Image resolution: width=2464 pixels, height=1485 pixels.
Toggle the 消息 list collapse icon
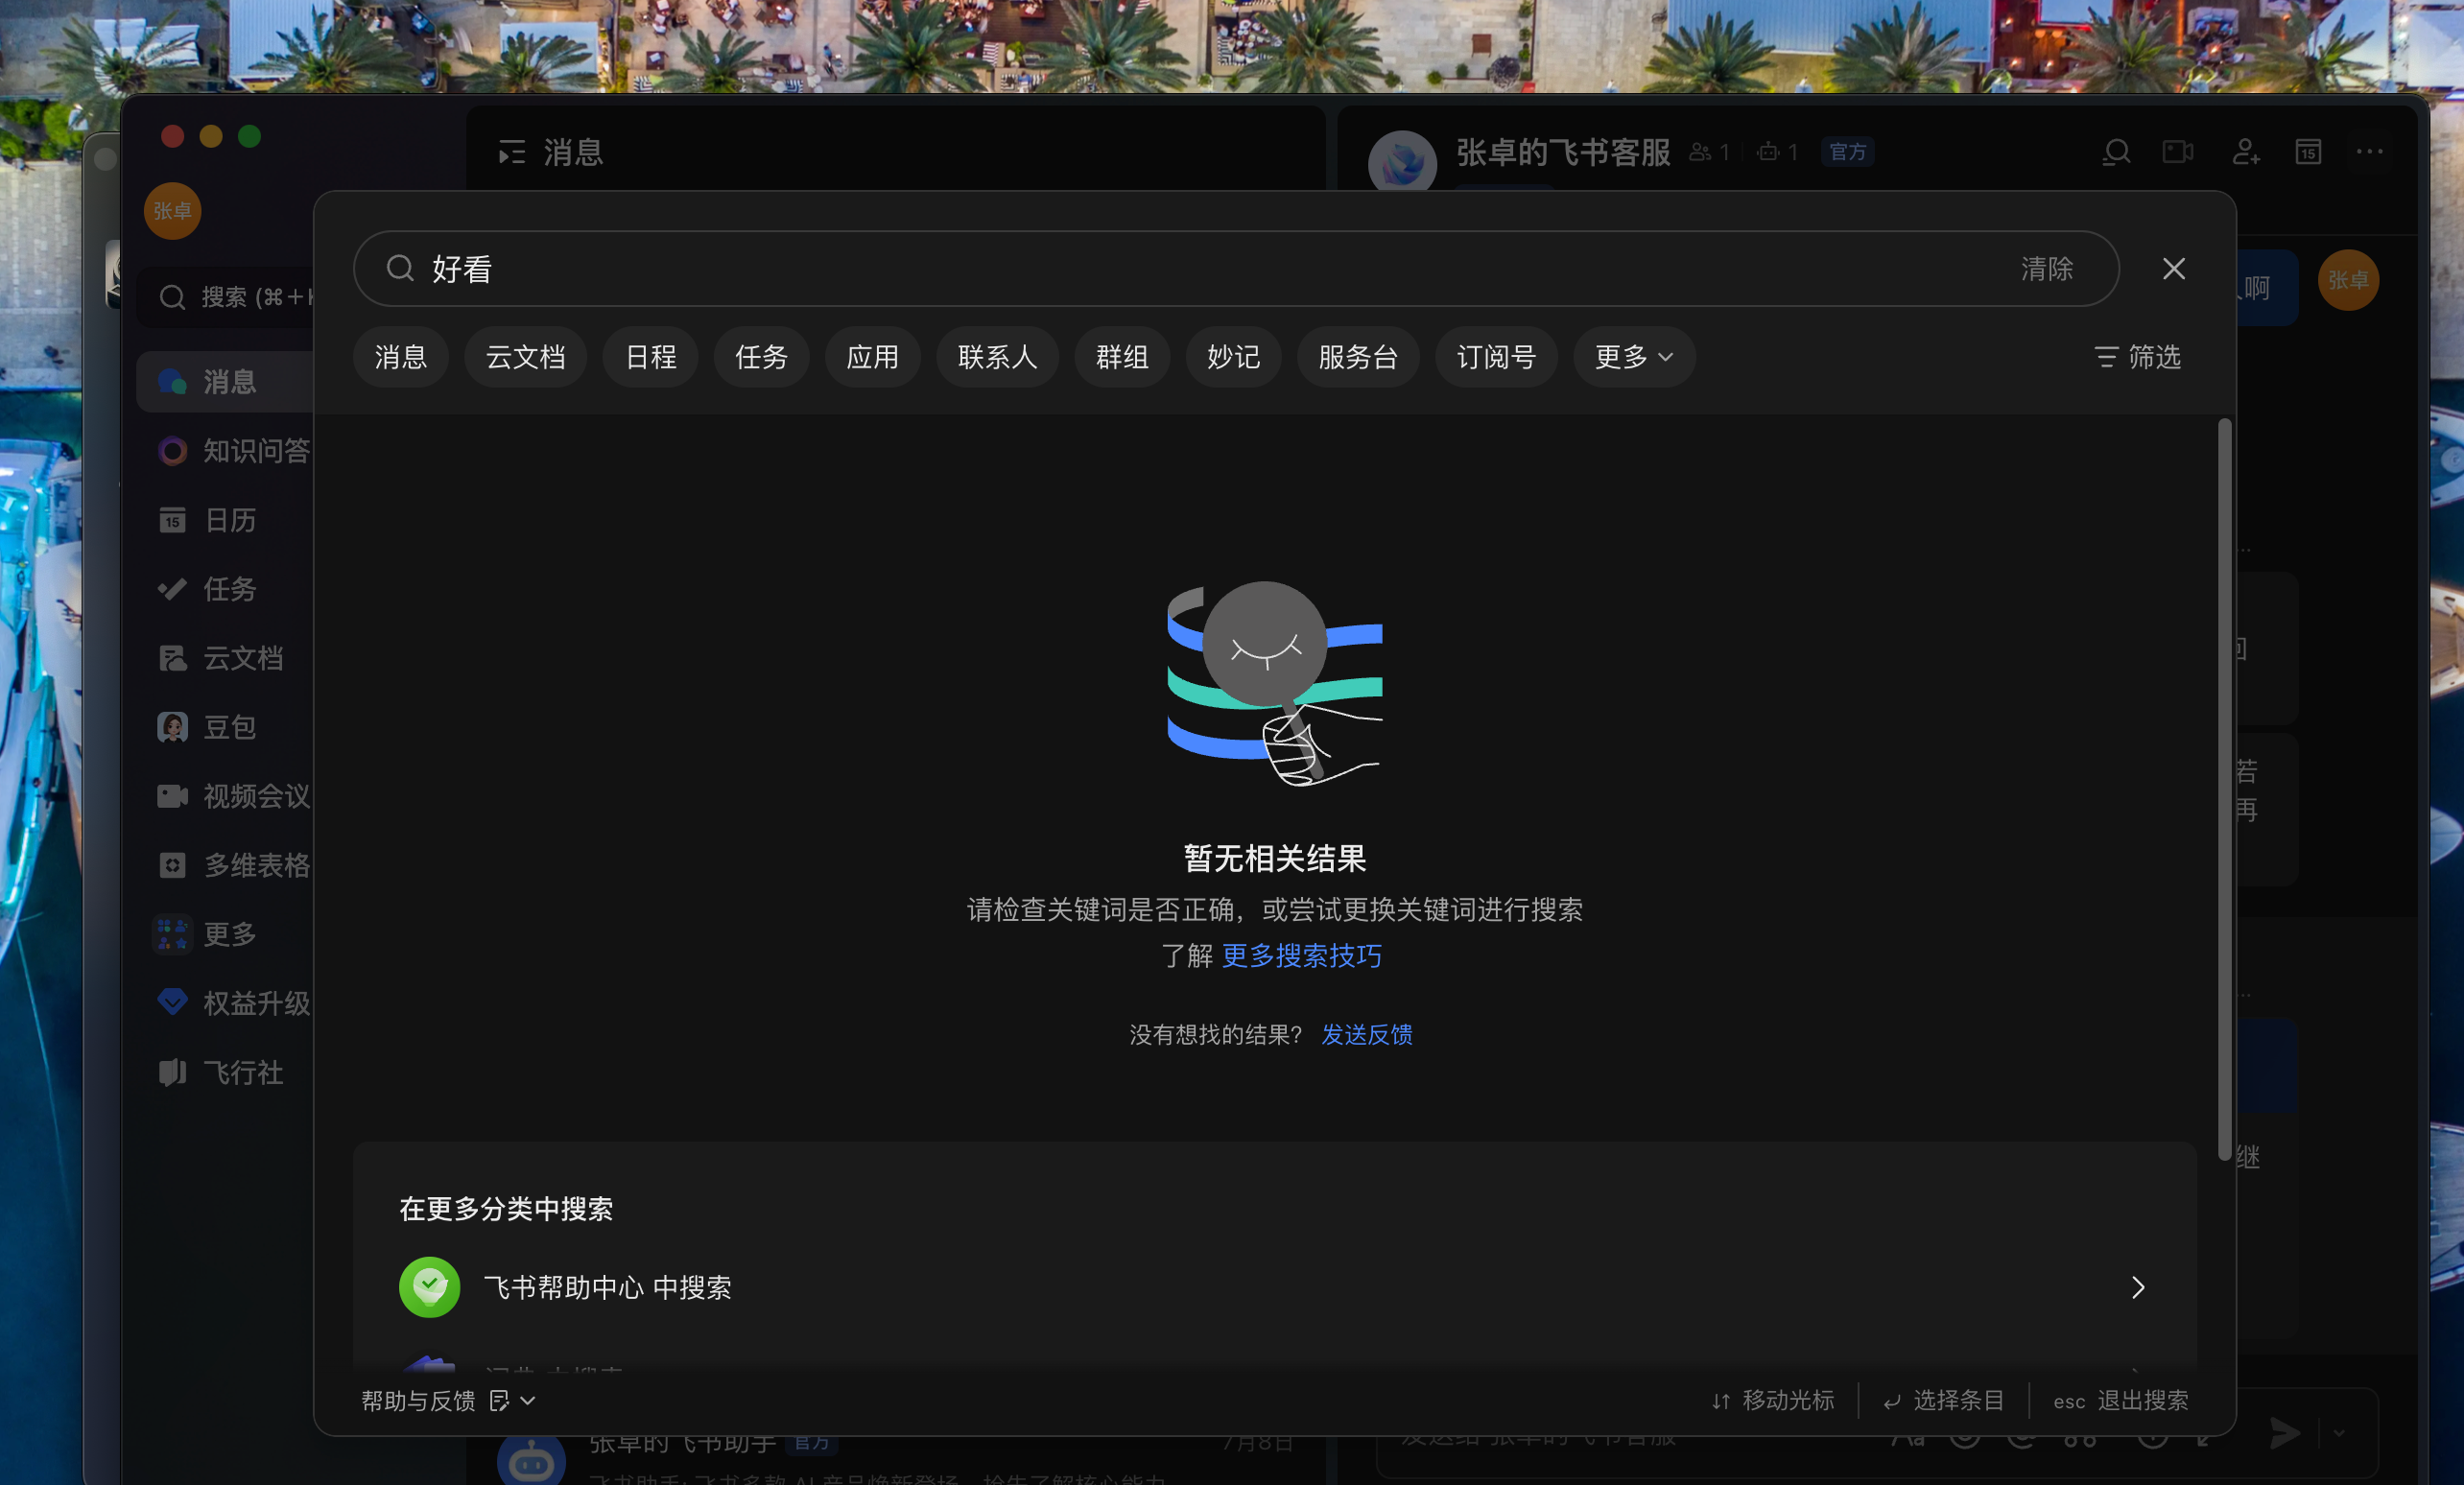pyautogui.click(x=512, y=152)
